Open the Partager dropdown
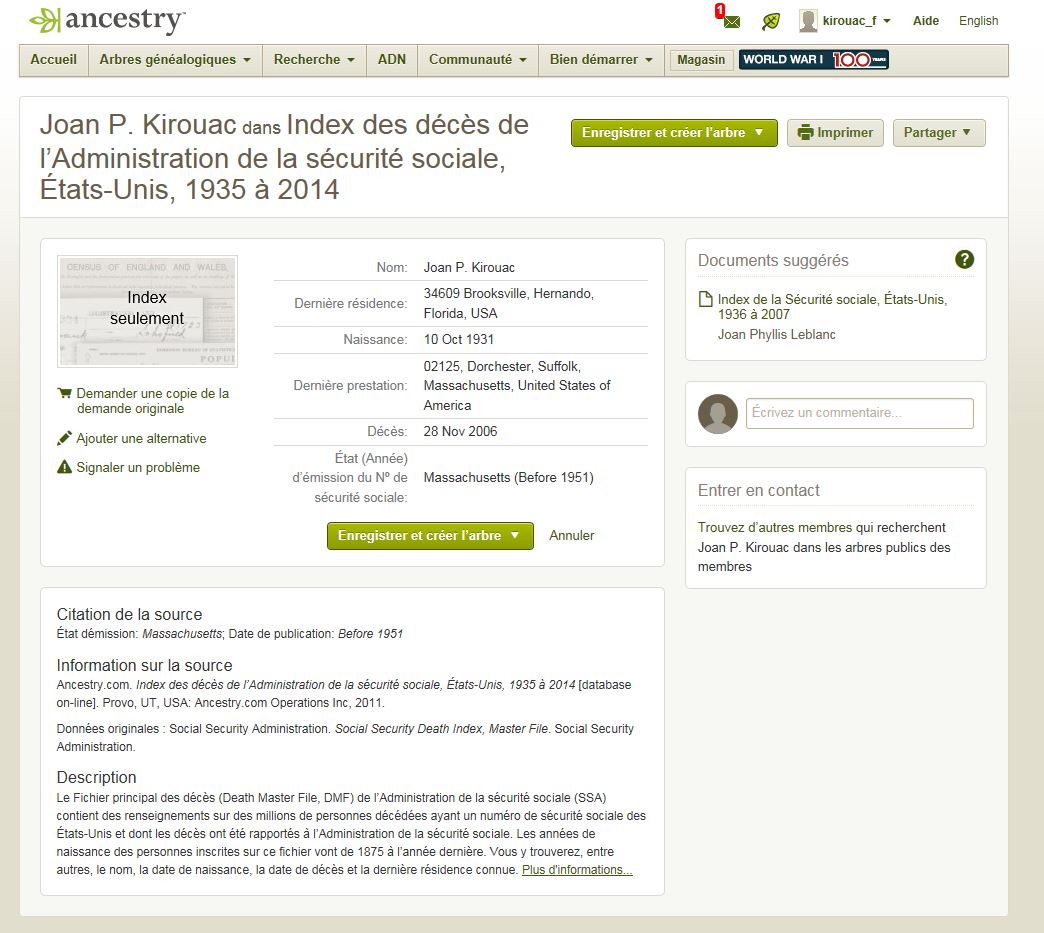 tap(939, 133)
